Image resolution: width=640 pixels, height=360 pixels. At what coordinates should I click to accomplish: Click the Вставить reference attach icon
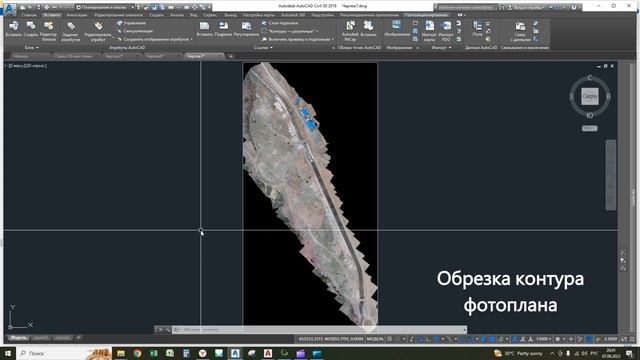204,26
